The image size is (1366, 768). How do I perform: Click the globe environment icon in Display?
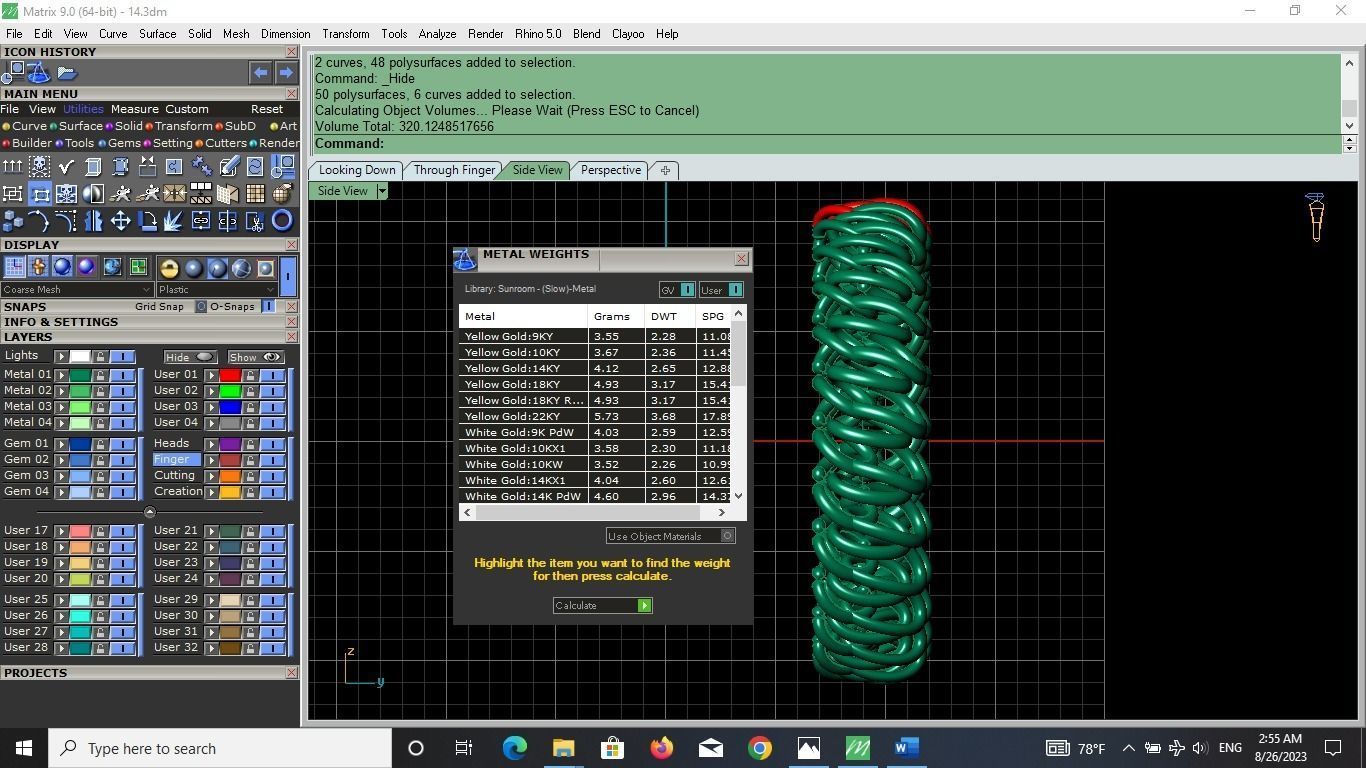point(112,267)
